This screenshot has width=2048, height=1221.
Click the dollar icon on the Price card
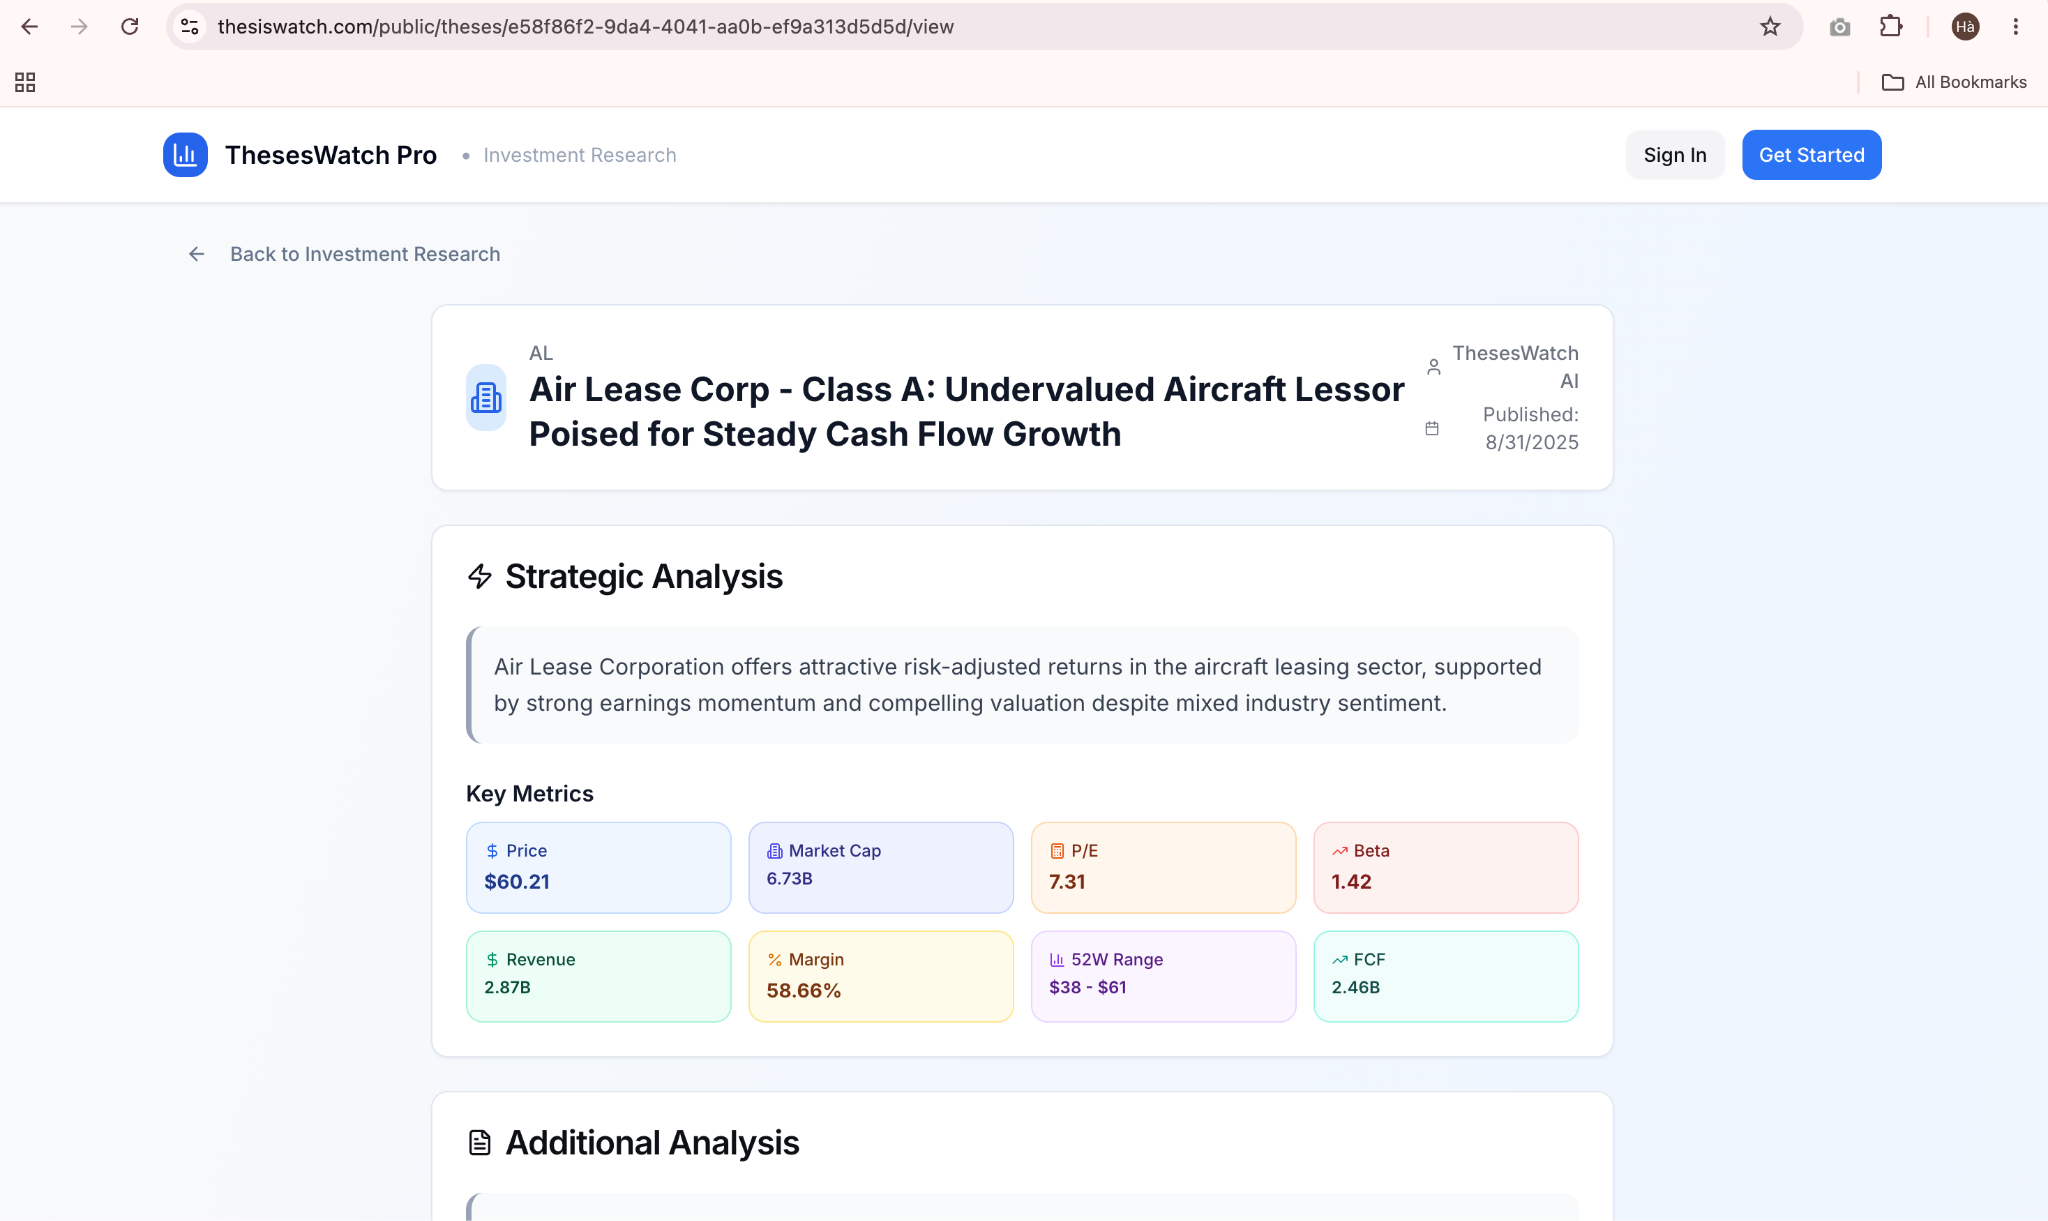click(492, 851)
